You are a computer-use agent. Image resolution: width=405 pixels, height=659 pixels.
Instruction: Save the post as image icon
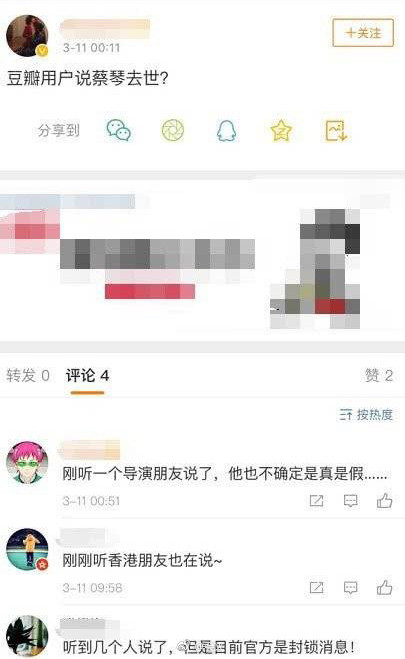coord(336,131)
